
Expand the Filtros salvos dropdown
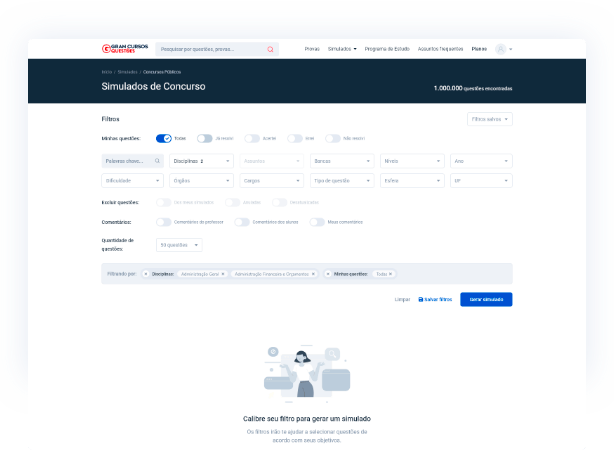[x=490, y=118]
